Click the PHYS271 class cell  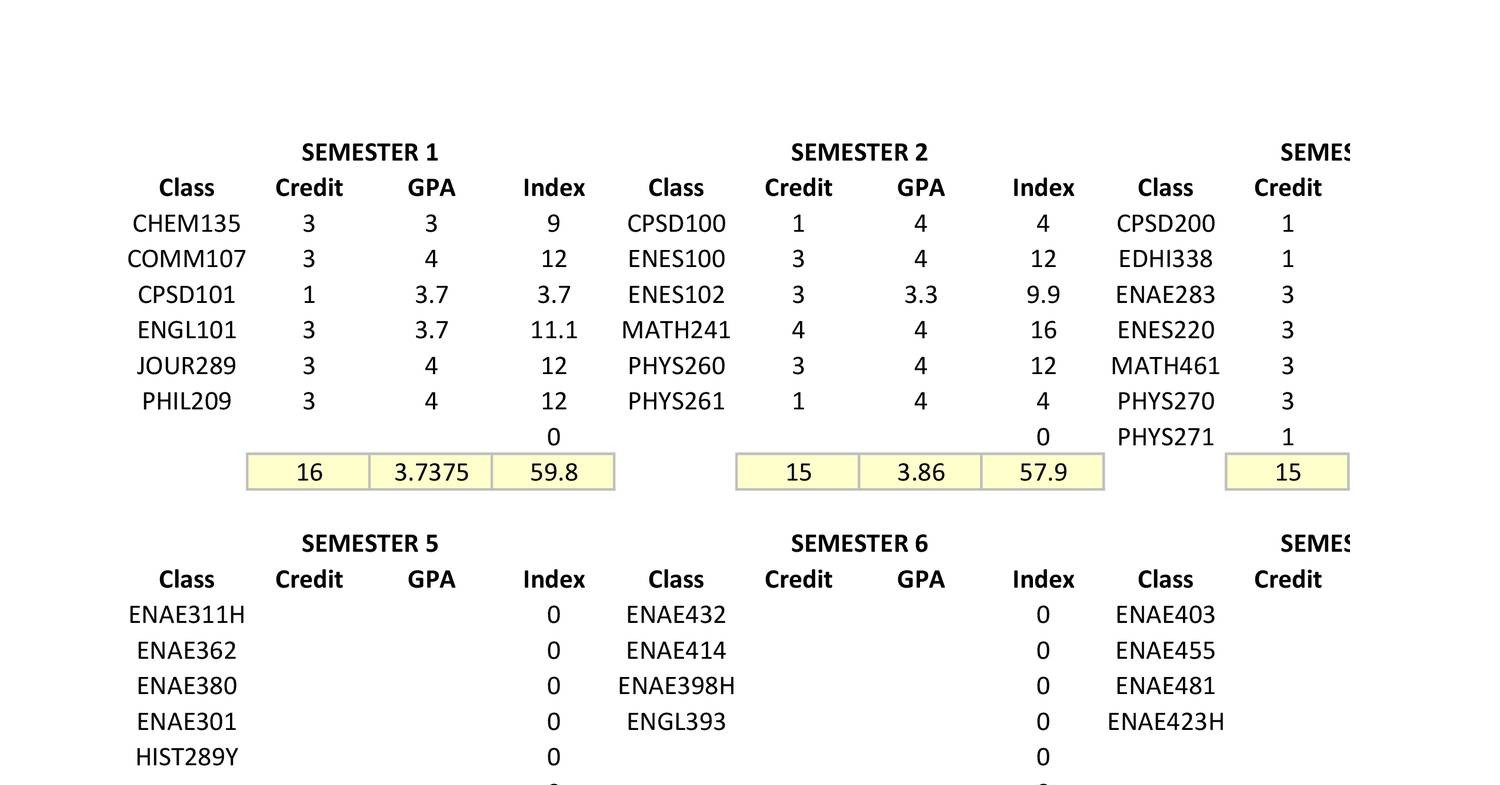point(1165,437)
